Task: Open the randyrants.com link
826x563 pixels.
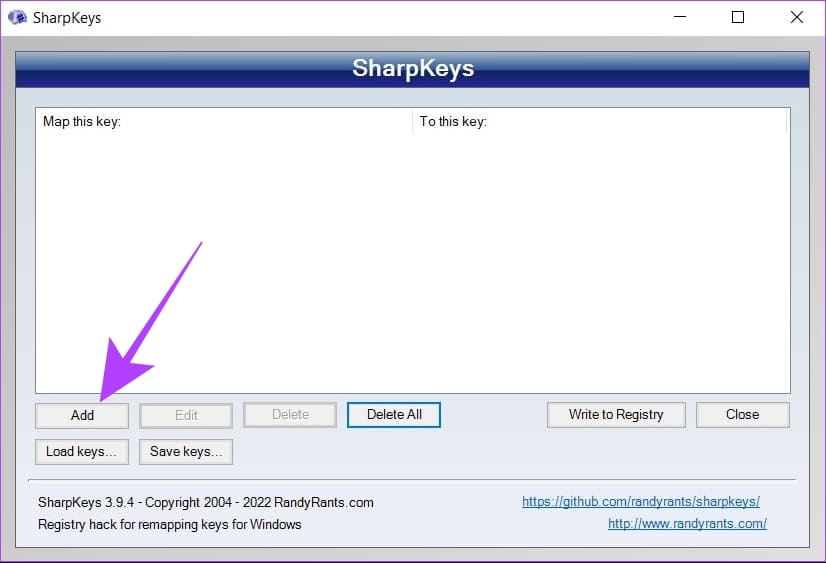Action: 687,524
